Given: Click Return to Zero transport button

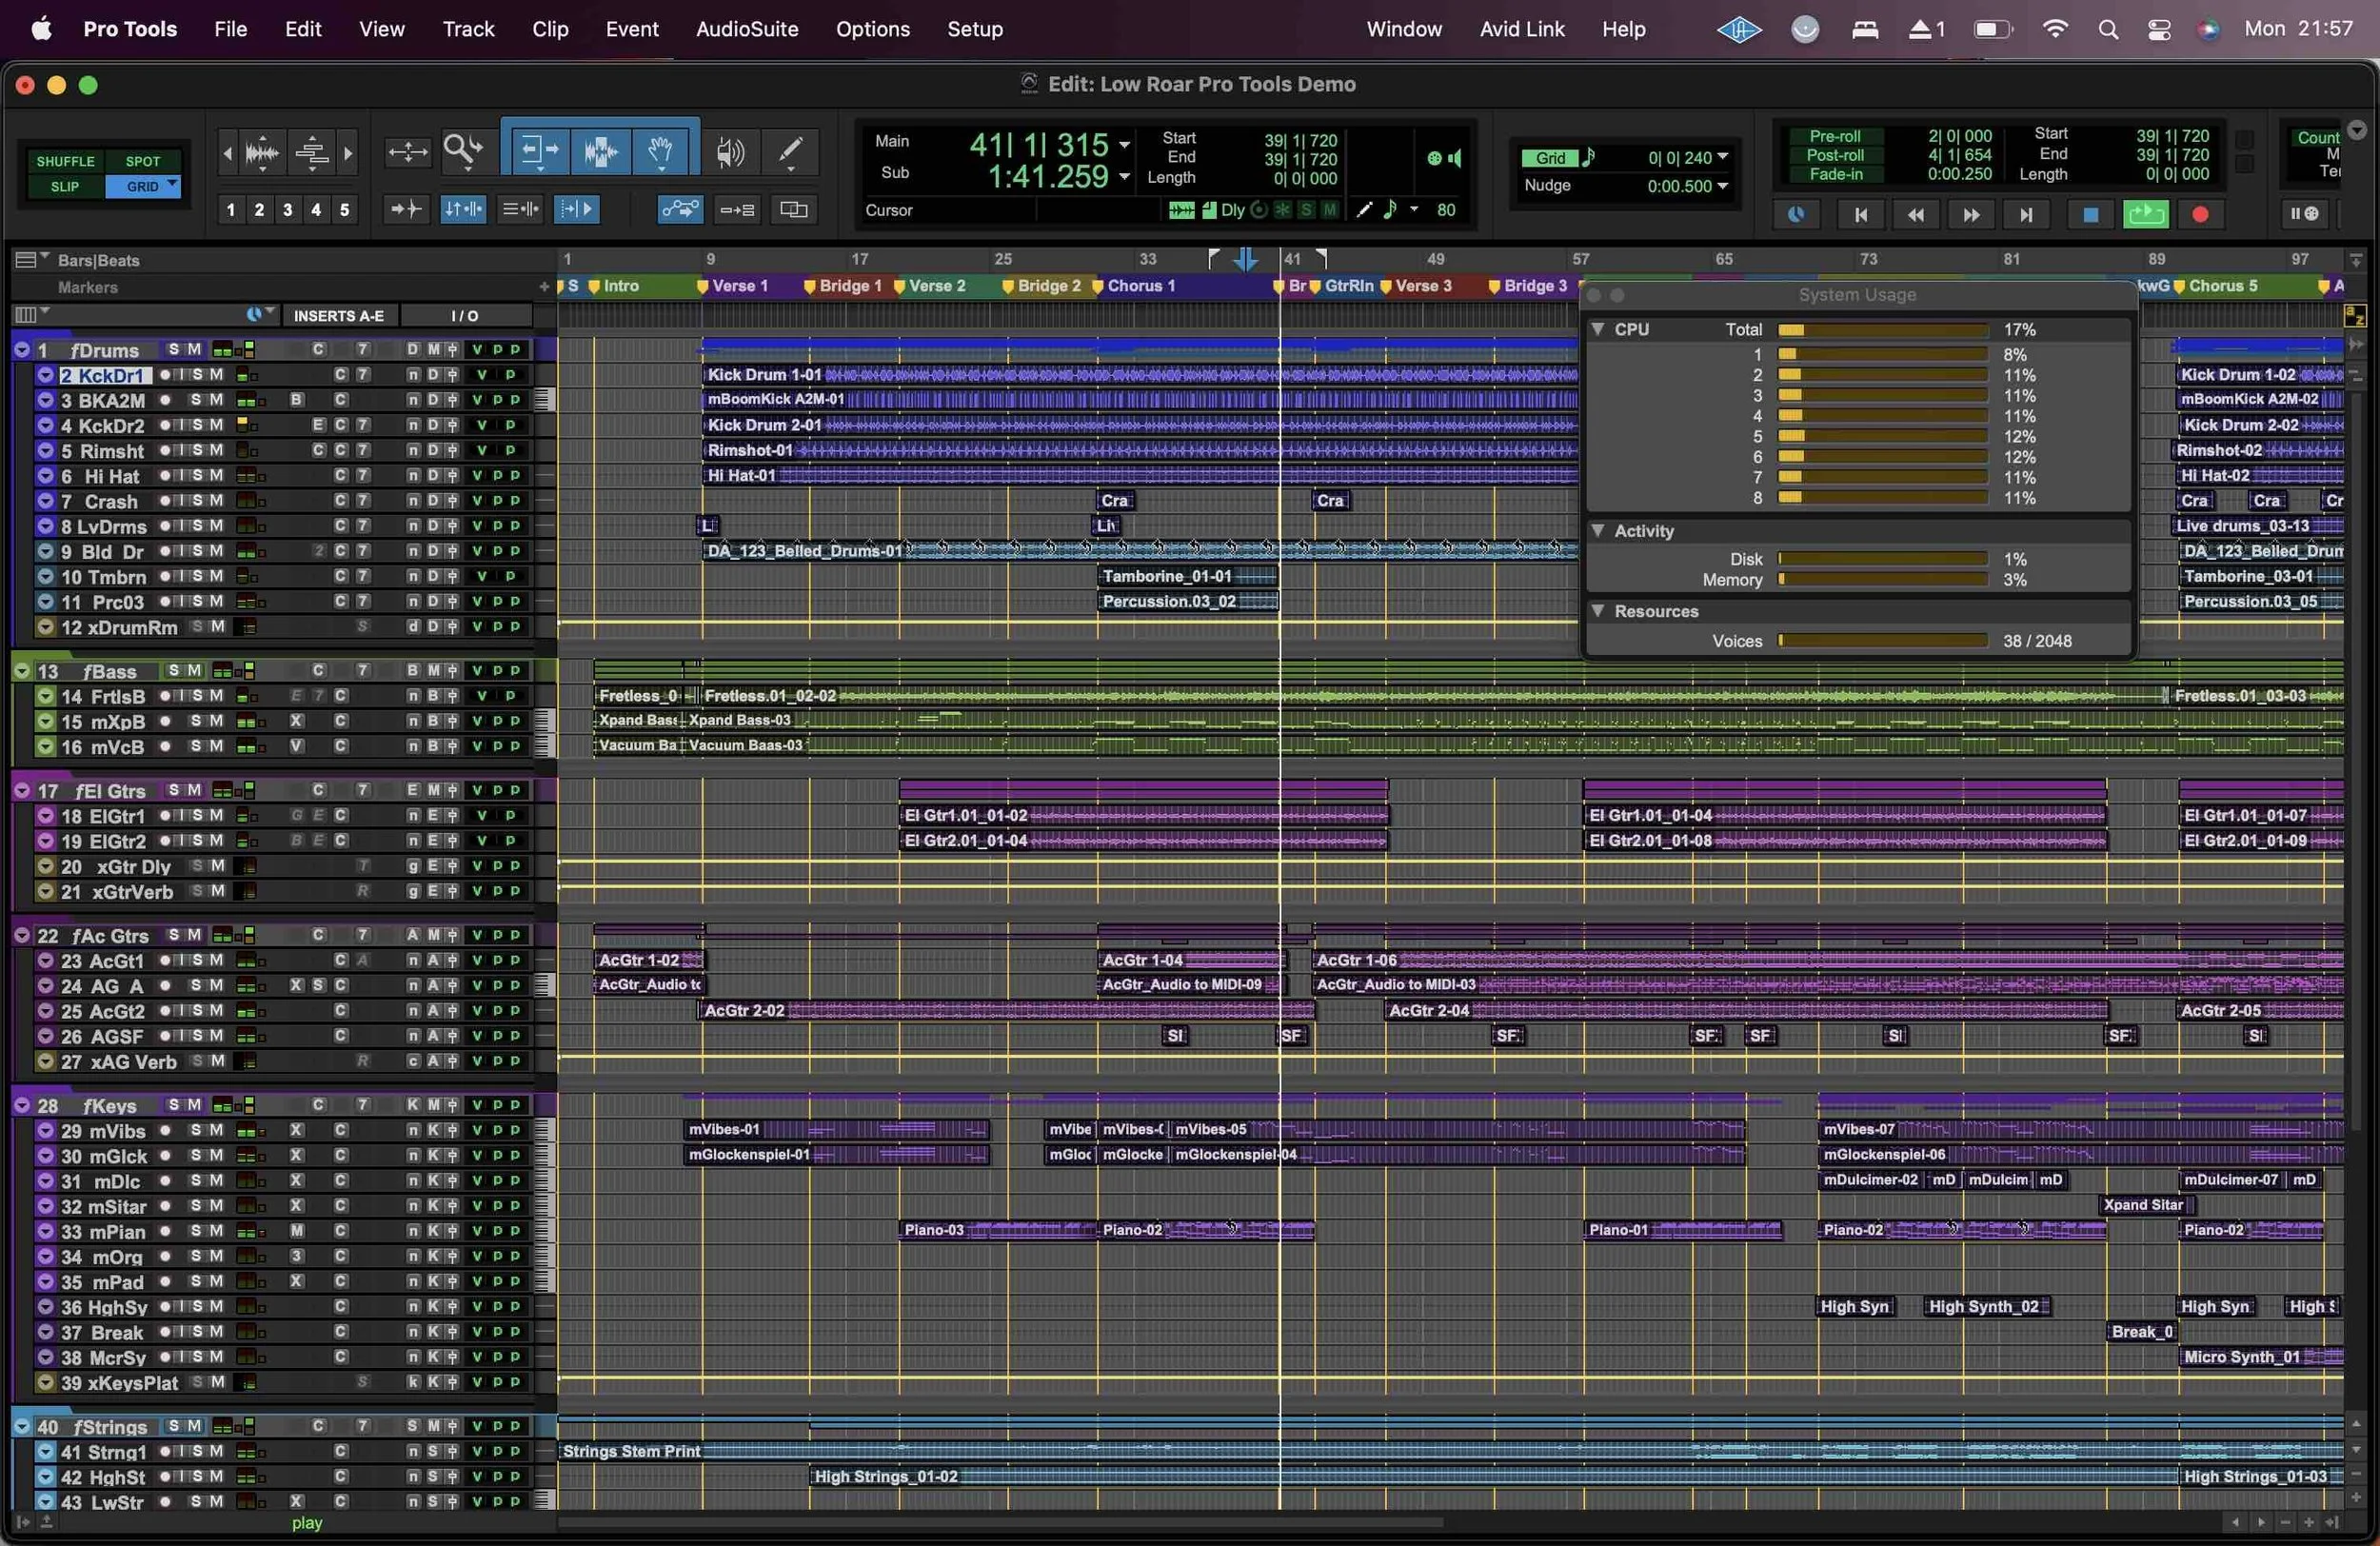Looking at the screenshot, I should coord(1860,214).
